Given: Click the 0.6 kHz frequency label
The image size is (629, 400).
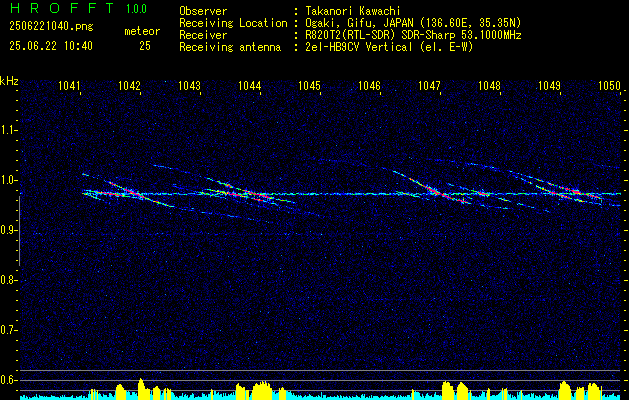Looking at the screenshot, I should point(8,380).
